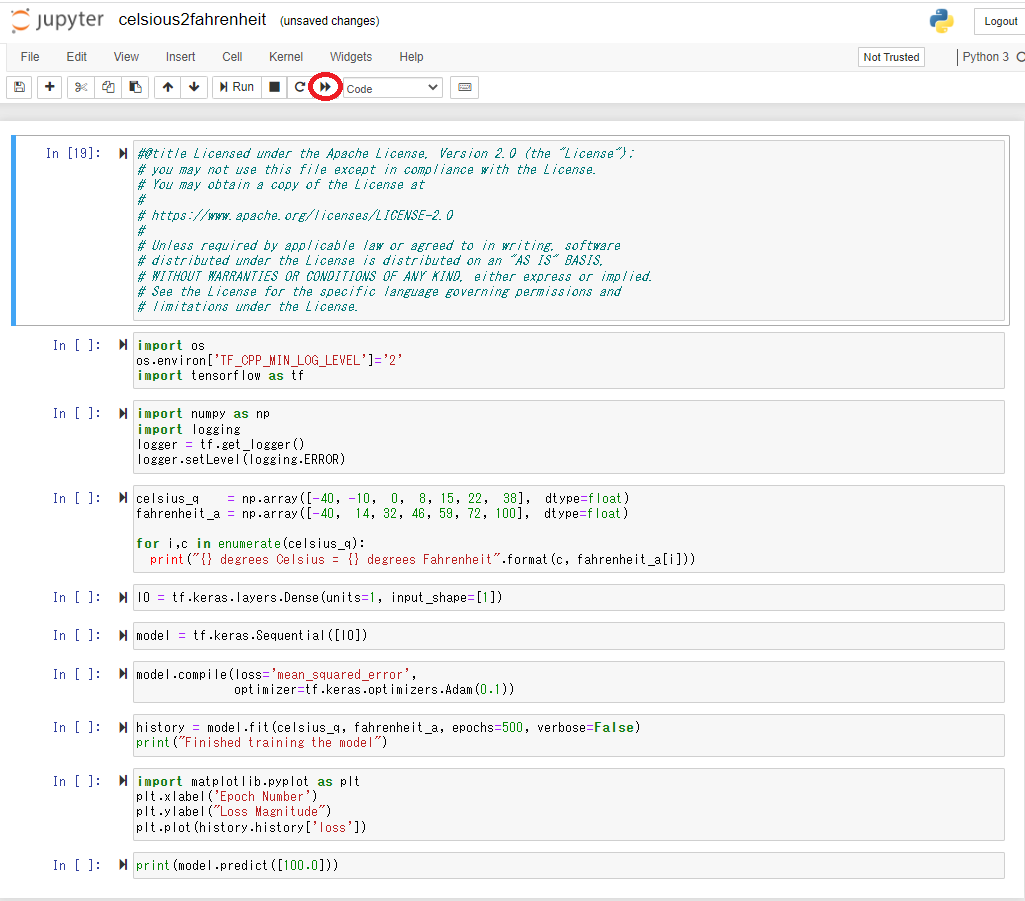Open the Kernel menu

coord(285,57)
